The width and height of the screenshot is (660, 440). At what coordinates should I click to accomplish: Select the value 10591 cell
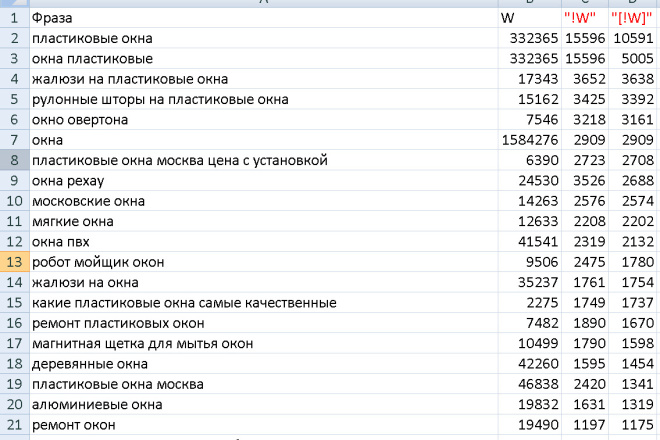634,38
